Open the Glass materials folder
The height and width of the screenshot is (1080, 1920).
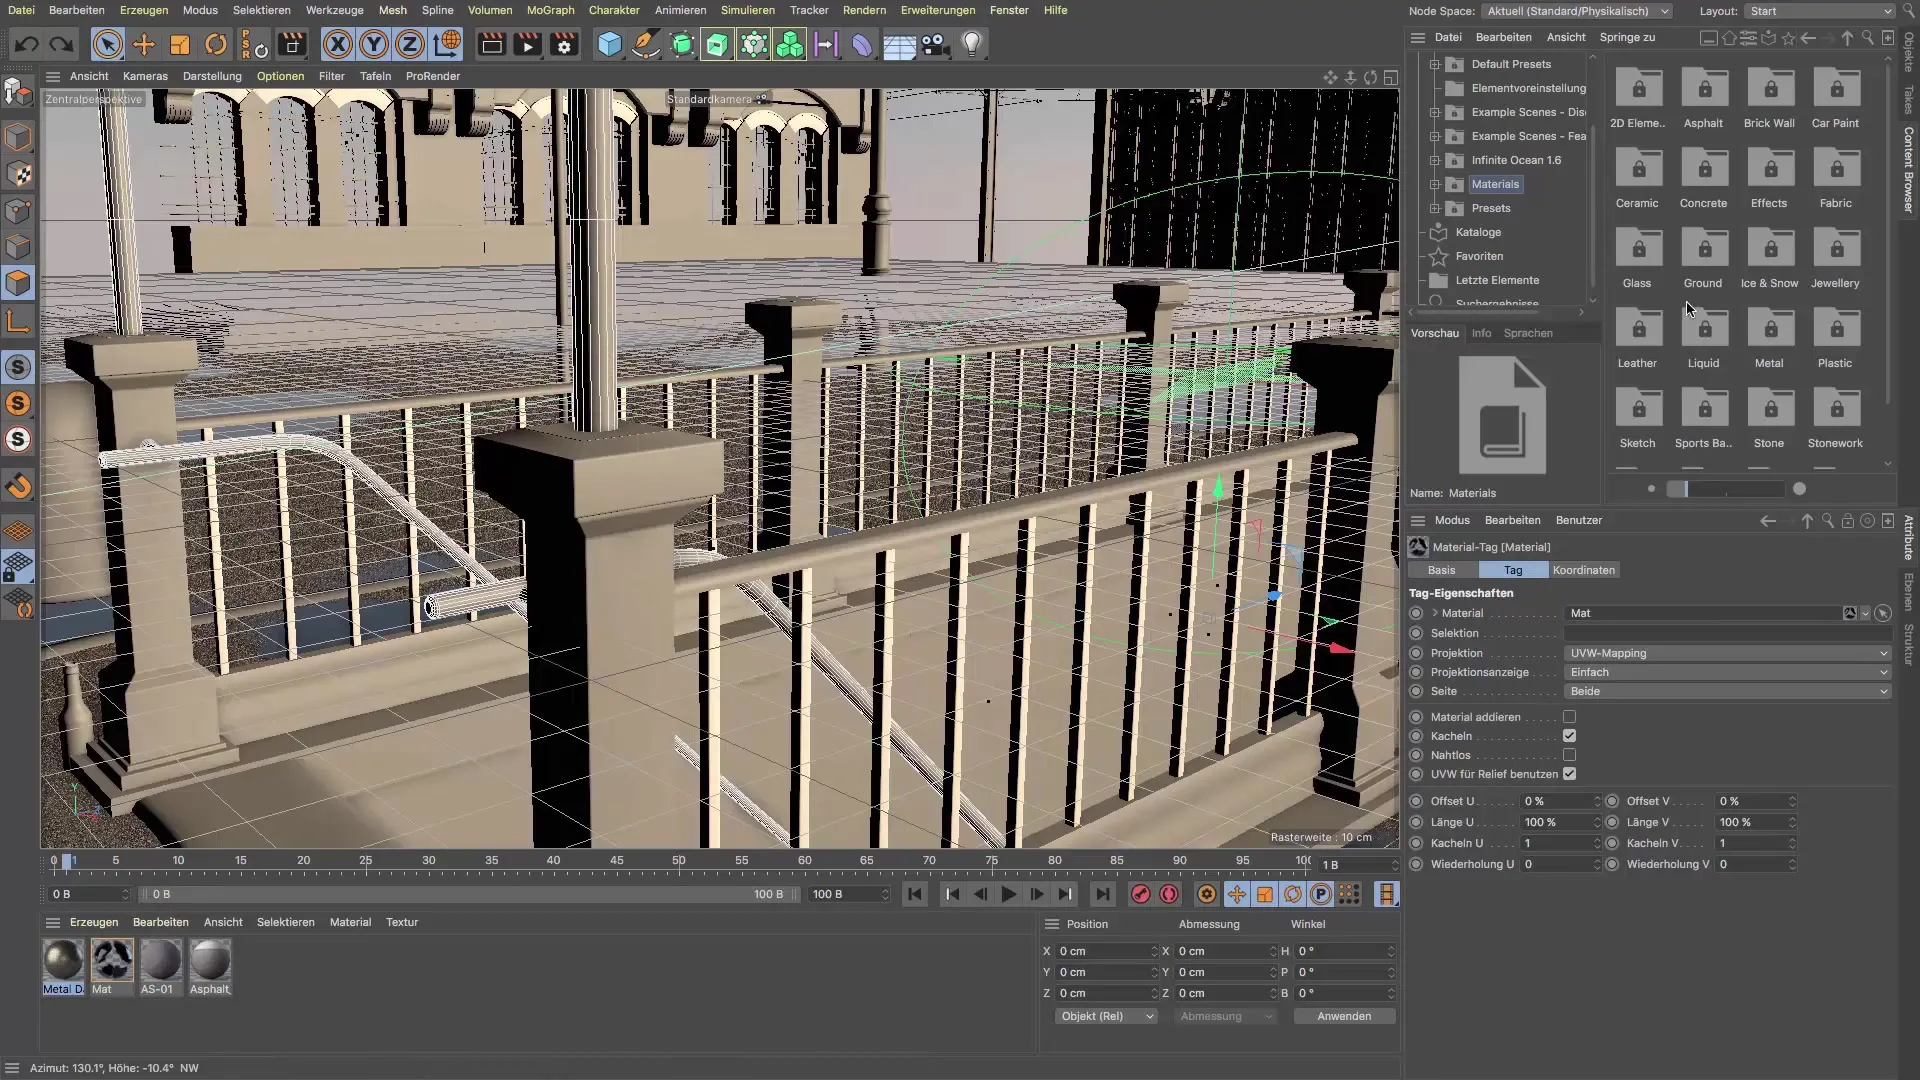pos(1637,259)
